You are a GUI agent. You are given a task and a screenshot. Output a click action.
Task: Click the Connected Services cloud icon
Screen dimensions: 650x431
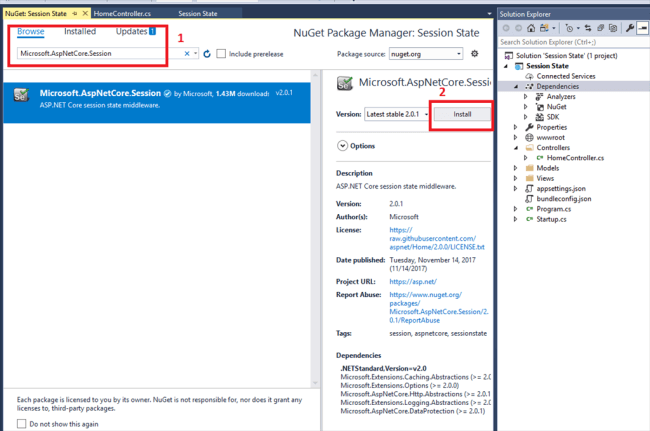529,76
